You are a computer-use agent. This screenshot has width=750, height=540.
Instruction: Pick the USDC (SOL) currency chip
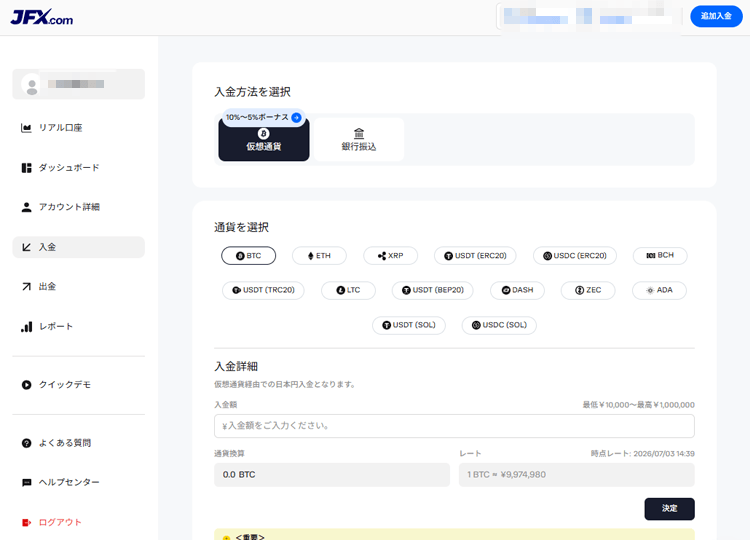tap(499, 325)
